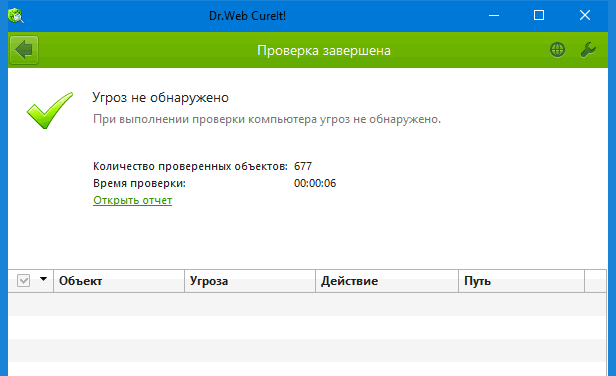Click the scanned objects count 677
This screenshot has height=376, width=616.
(303, 166)
